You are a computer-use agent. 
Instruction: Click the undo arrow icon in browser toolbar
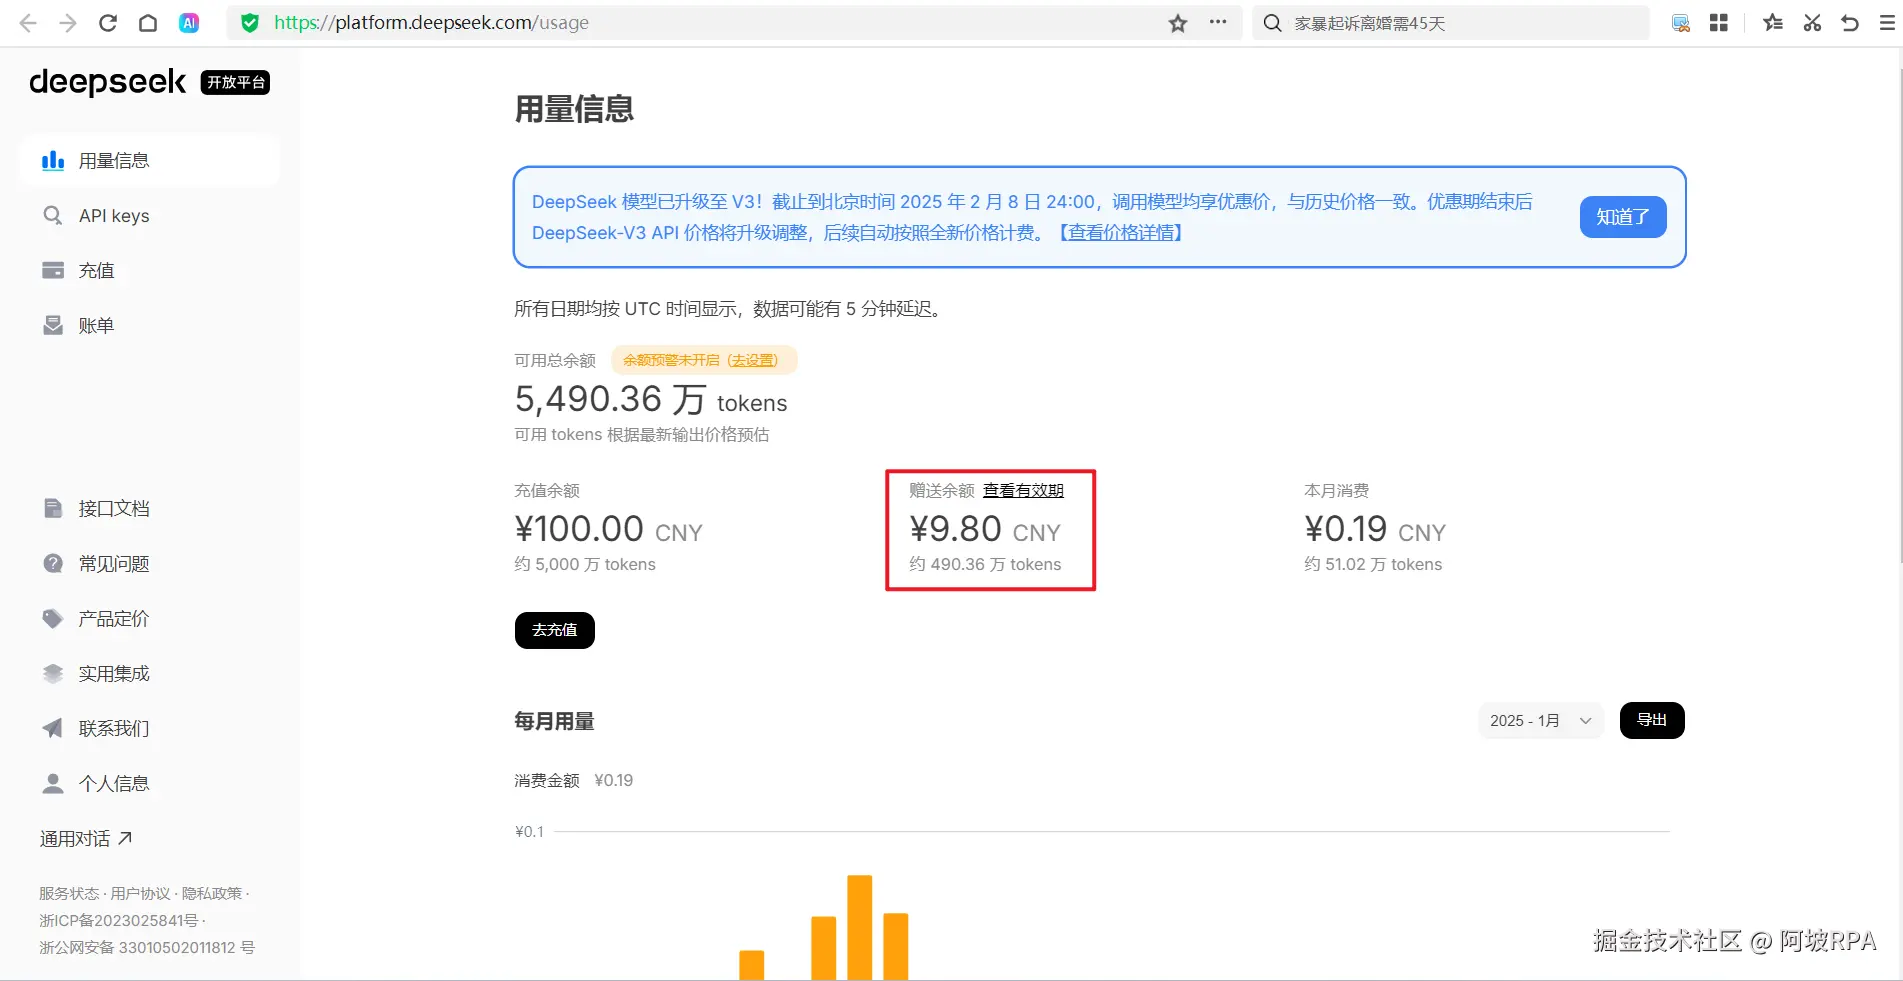(1850, 23)
